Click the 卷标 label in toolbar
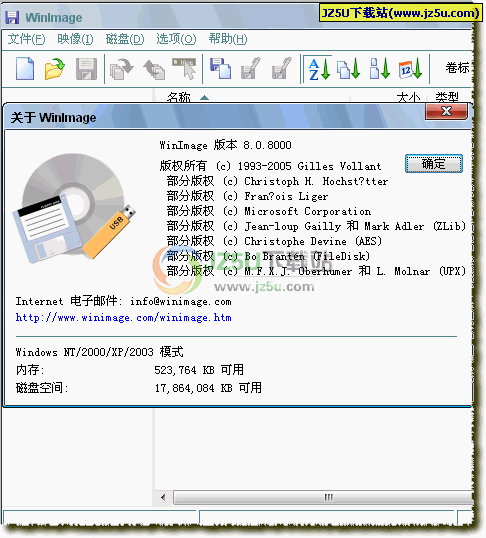This screenshot has width=486, height=538. pos(457,68)
